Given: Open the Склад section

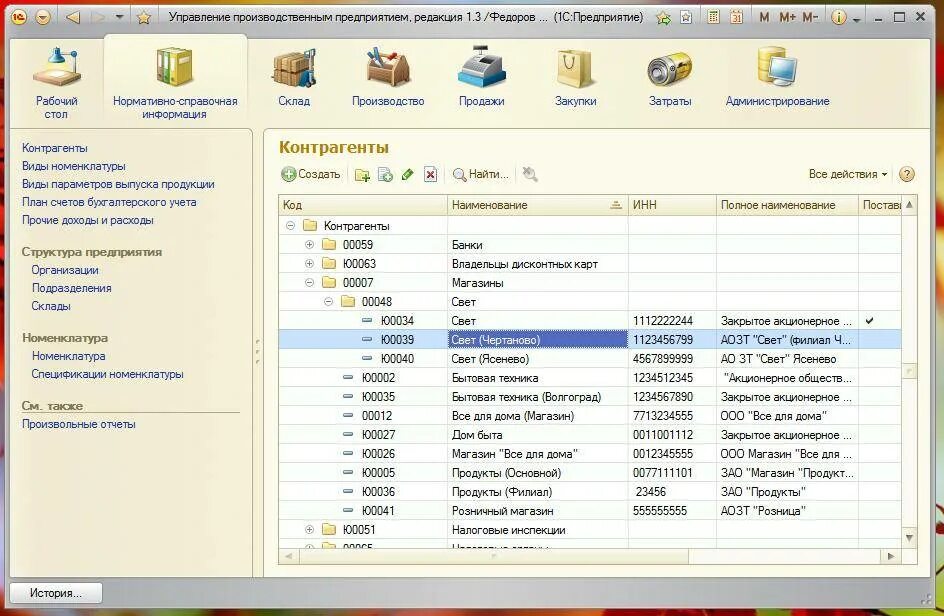Looking at the screenshot, I should point(294,77).
